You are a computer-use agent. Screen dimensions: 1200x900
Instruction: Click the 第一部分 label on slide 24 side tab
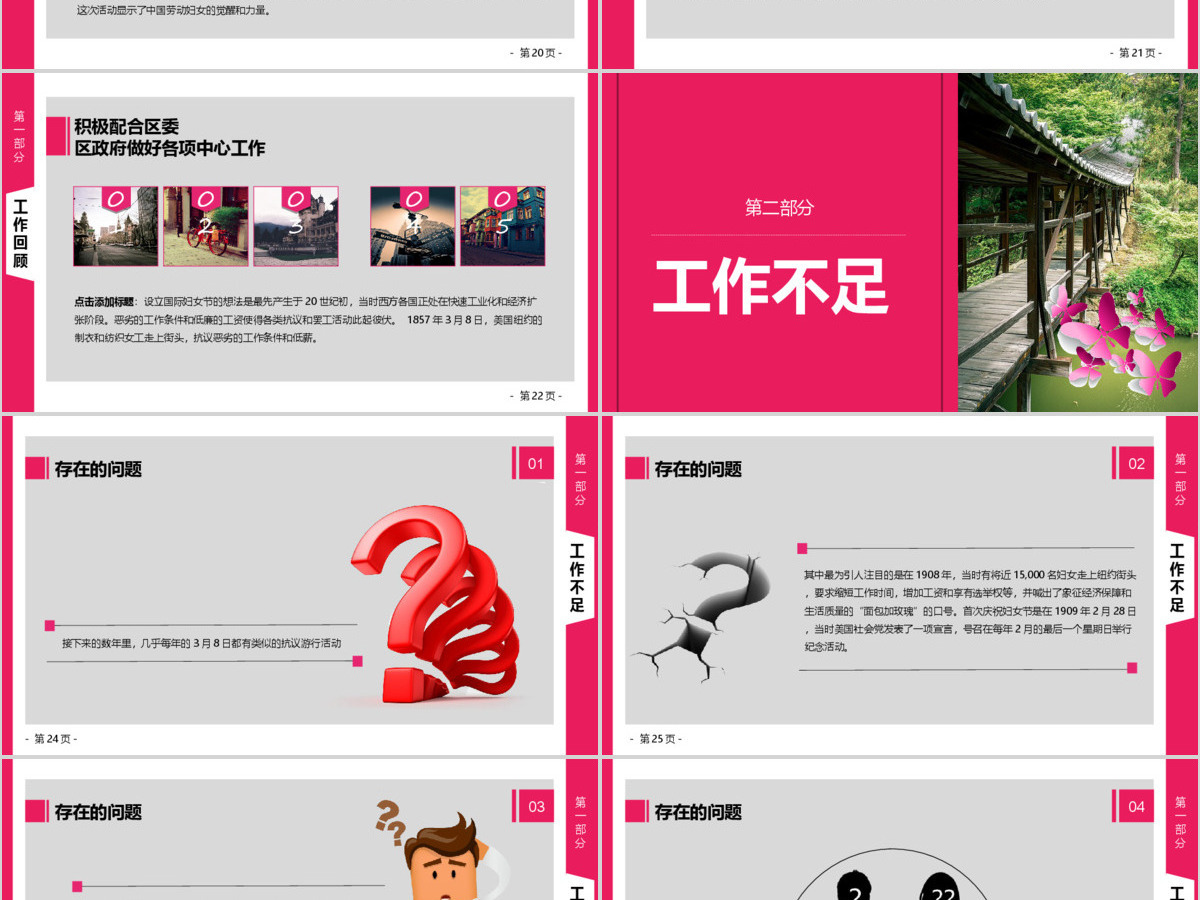(x=580, y=479)
